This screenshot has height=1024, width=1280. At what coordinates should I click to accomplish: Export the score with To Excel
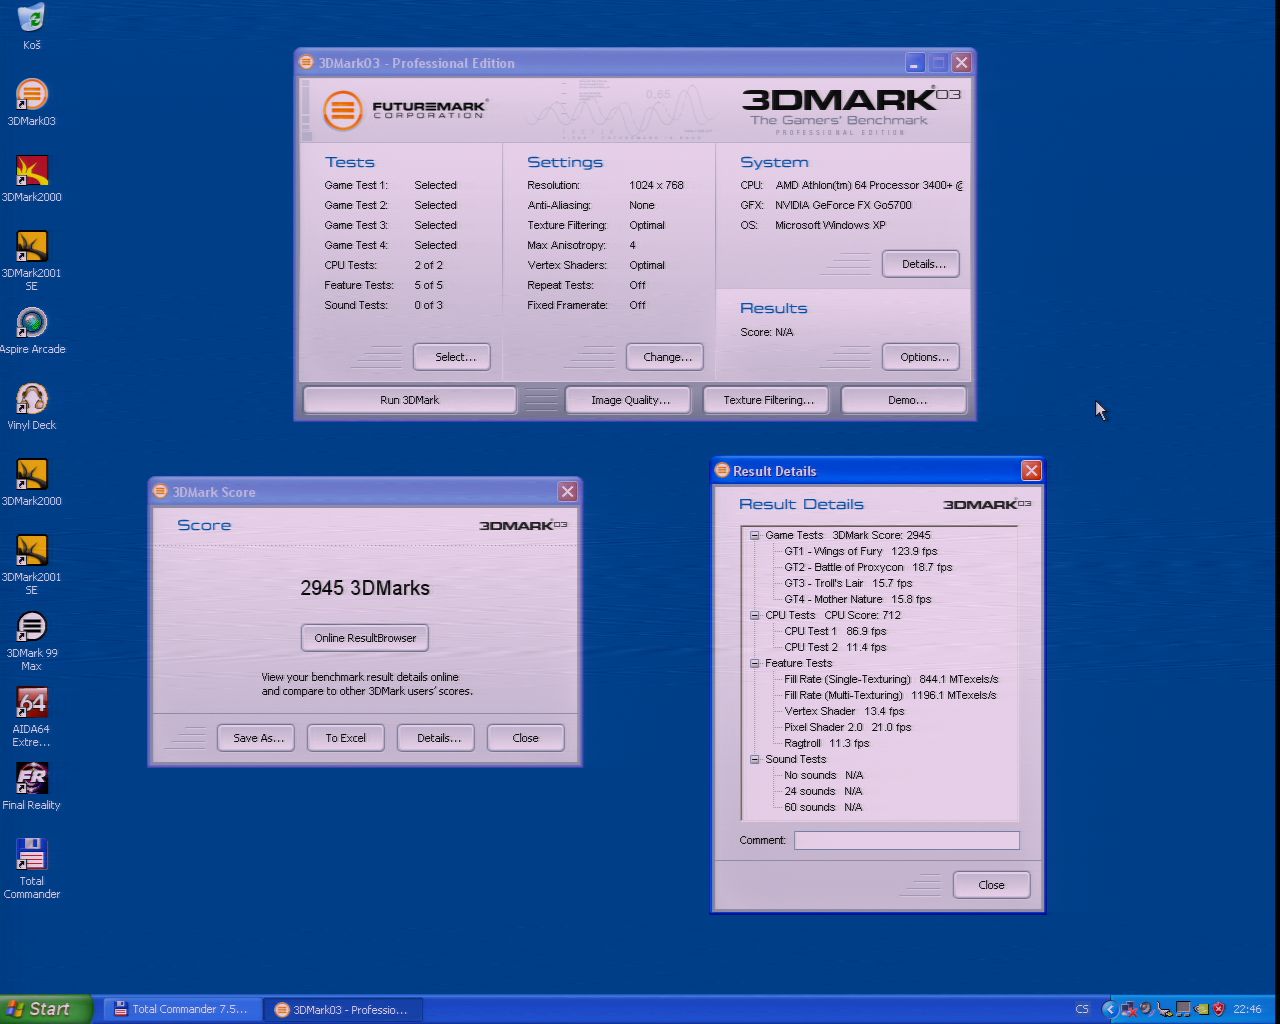pos(345,738)
